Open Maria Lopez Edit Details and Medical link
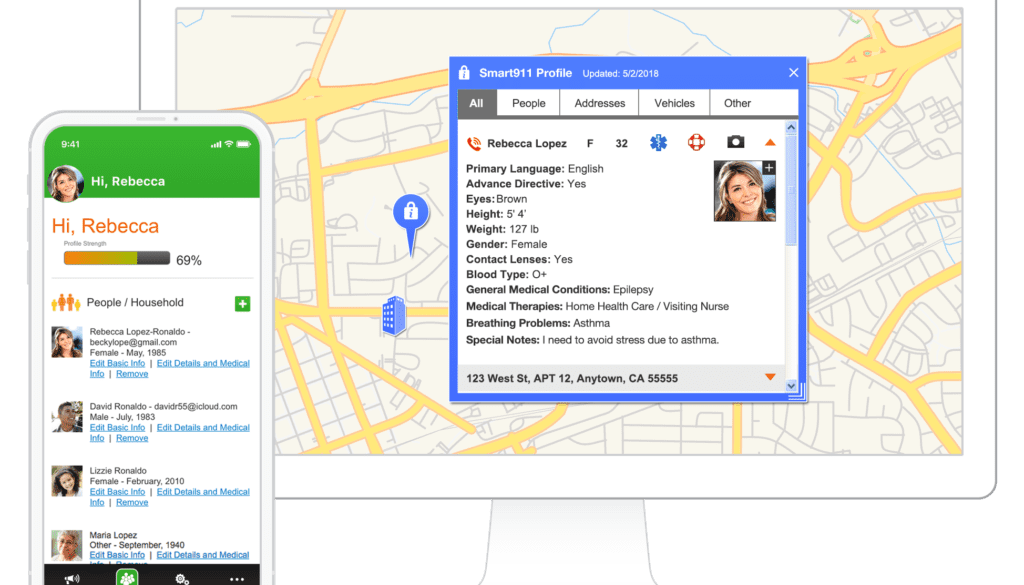Image resolution: width=1024 pixels, height=585 pixels. pos(203,555)
